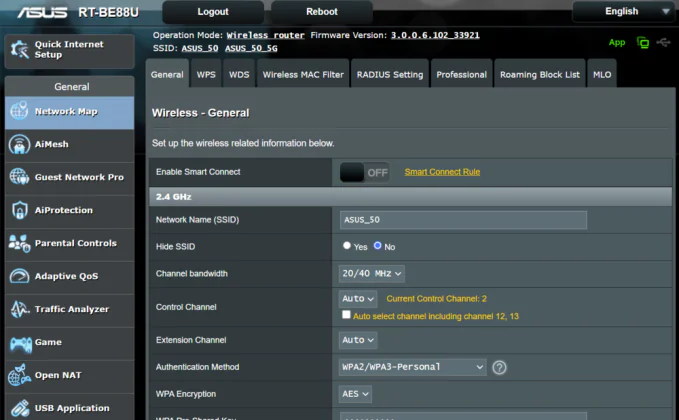Switch to the WDS tab

click(x=239, y=74)
